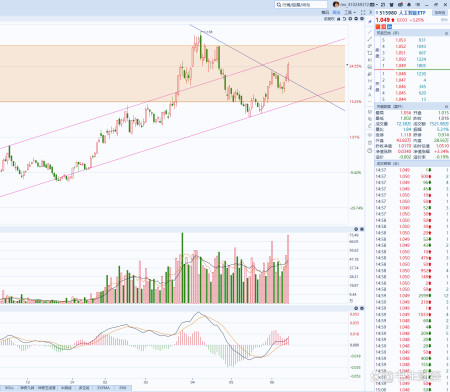Click the pin icon above drawing toolbar
450x392 pixels.
(370, 21)
